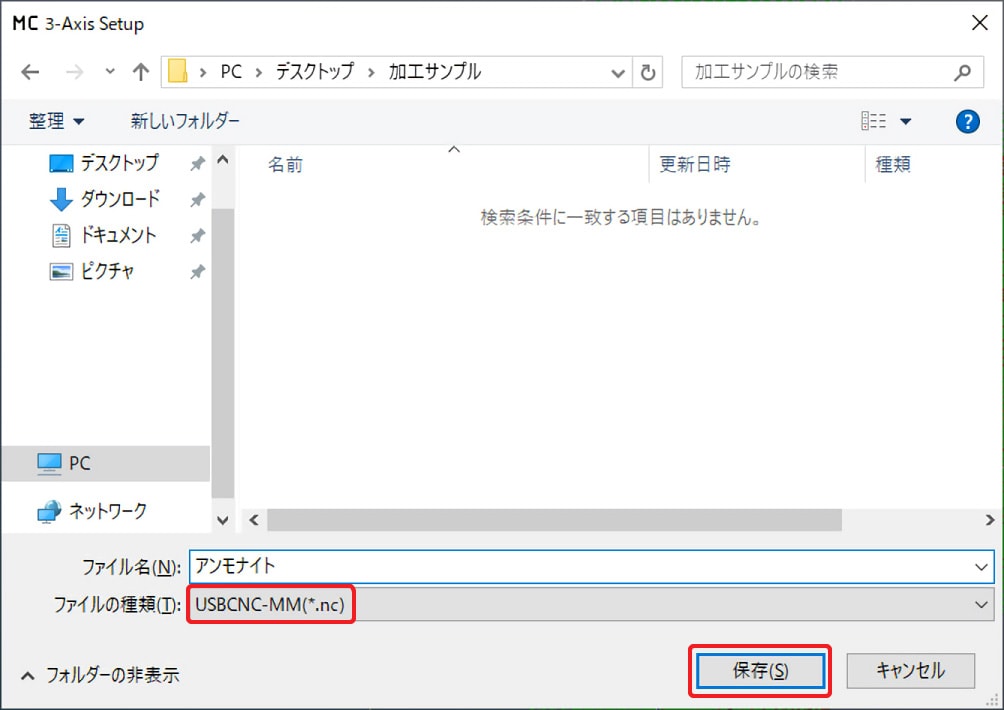Change view layout icon
The width and height of the screenshot is (1004, 710).
point(874,121)
